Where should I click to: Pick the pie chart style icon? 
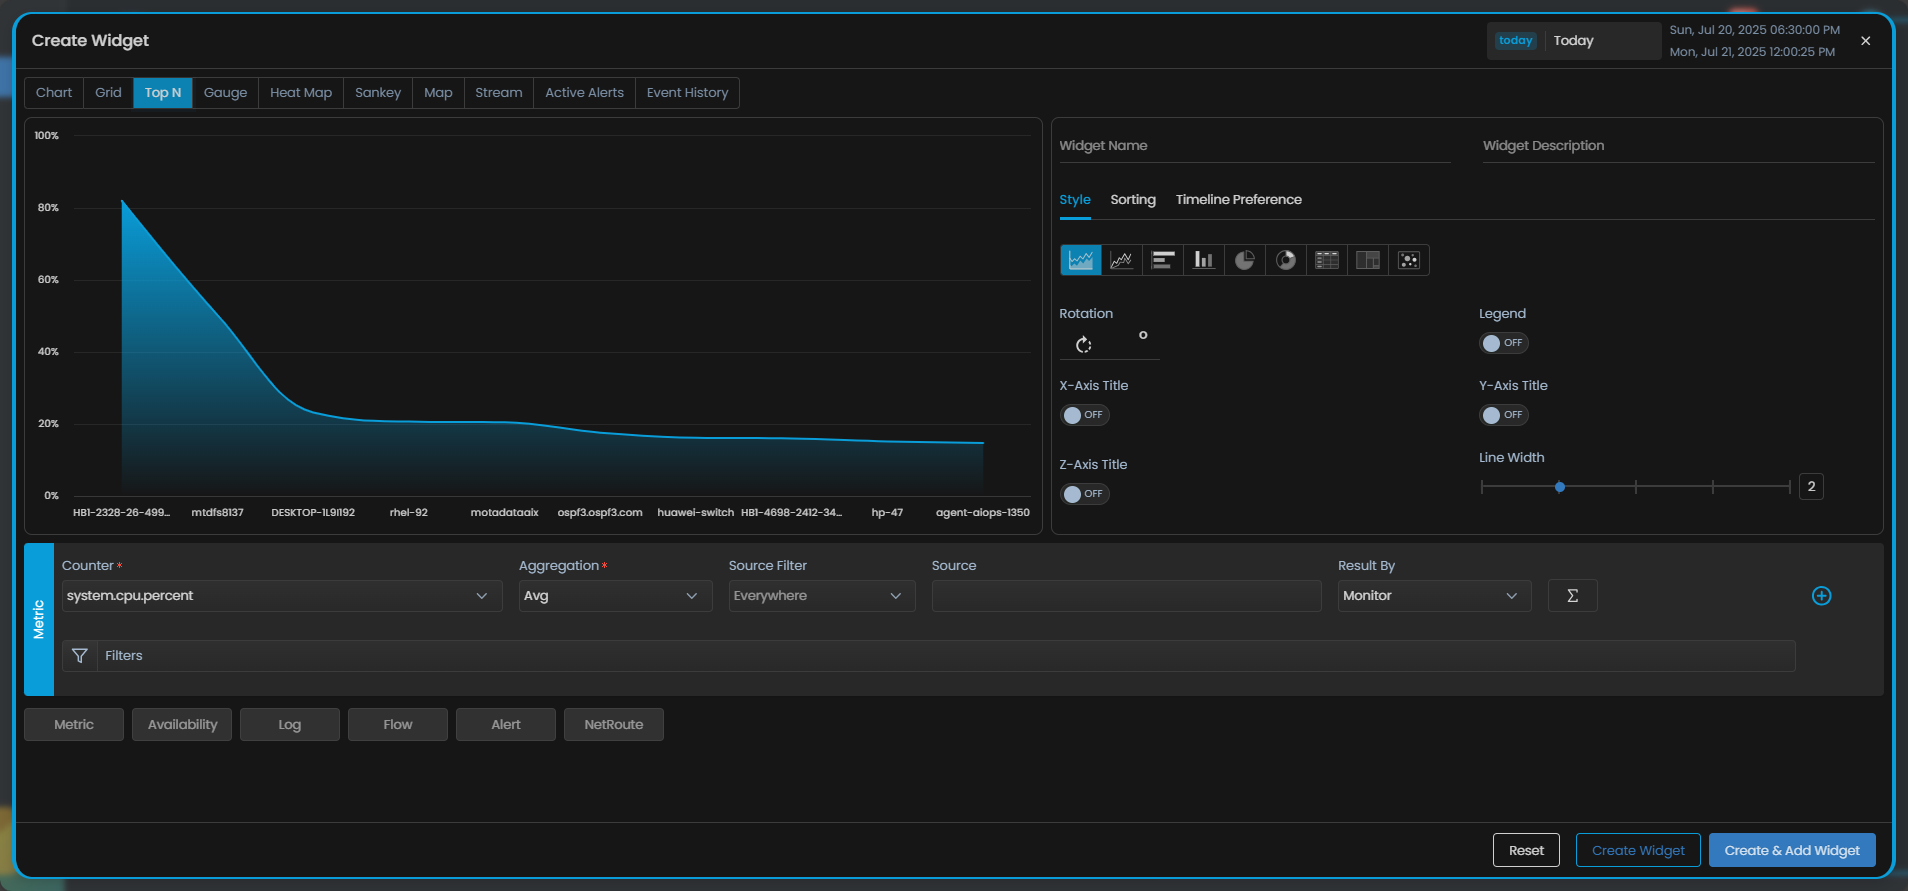click(x=1245, y=260)
